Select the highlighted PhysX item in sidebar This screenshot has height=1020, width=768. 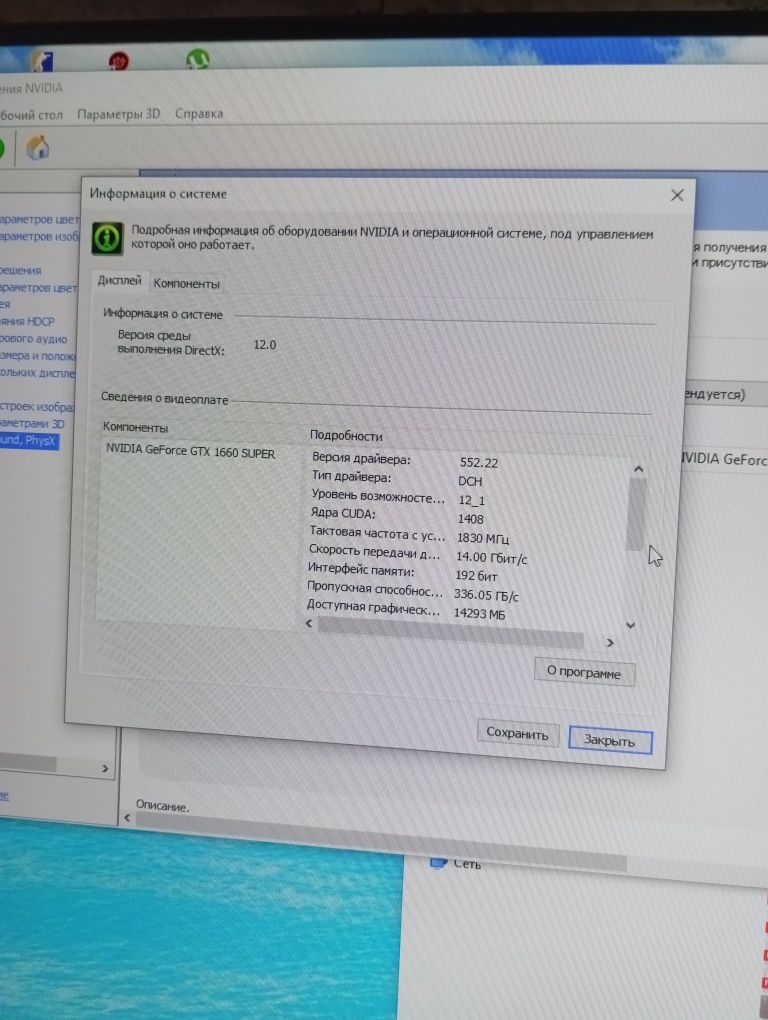[x=29, y=440]
